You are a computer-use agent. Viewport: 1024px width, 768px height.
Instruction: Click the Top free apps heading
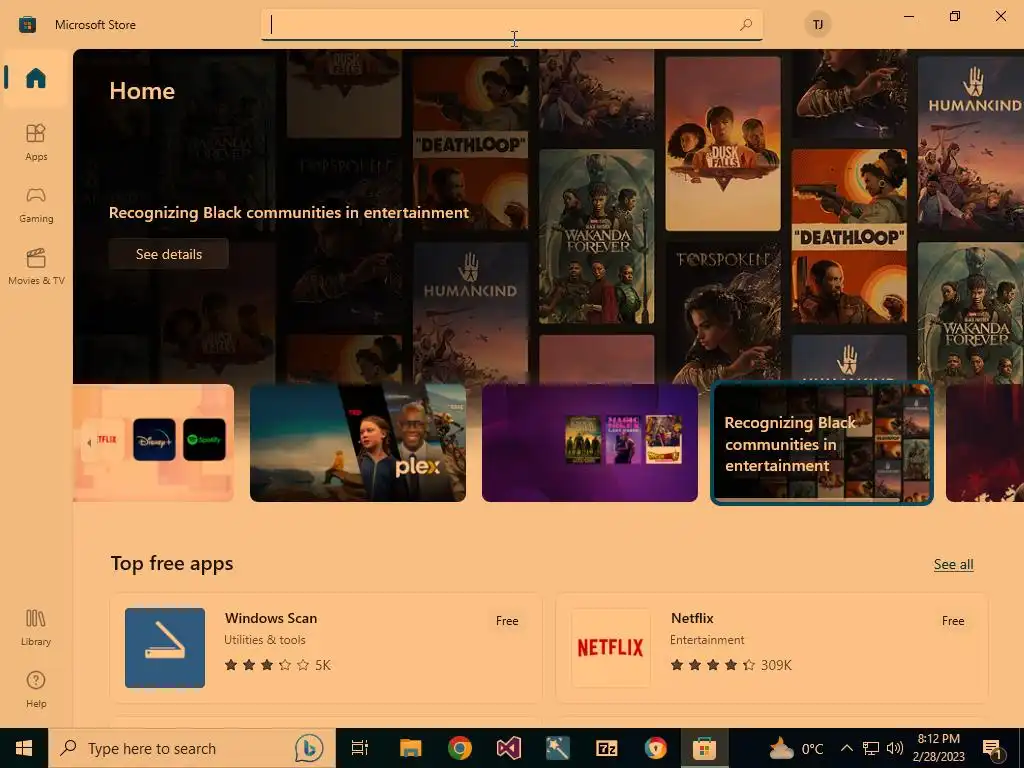pyautogui.click(x=172, y=563)
